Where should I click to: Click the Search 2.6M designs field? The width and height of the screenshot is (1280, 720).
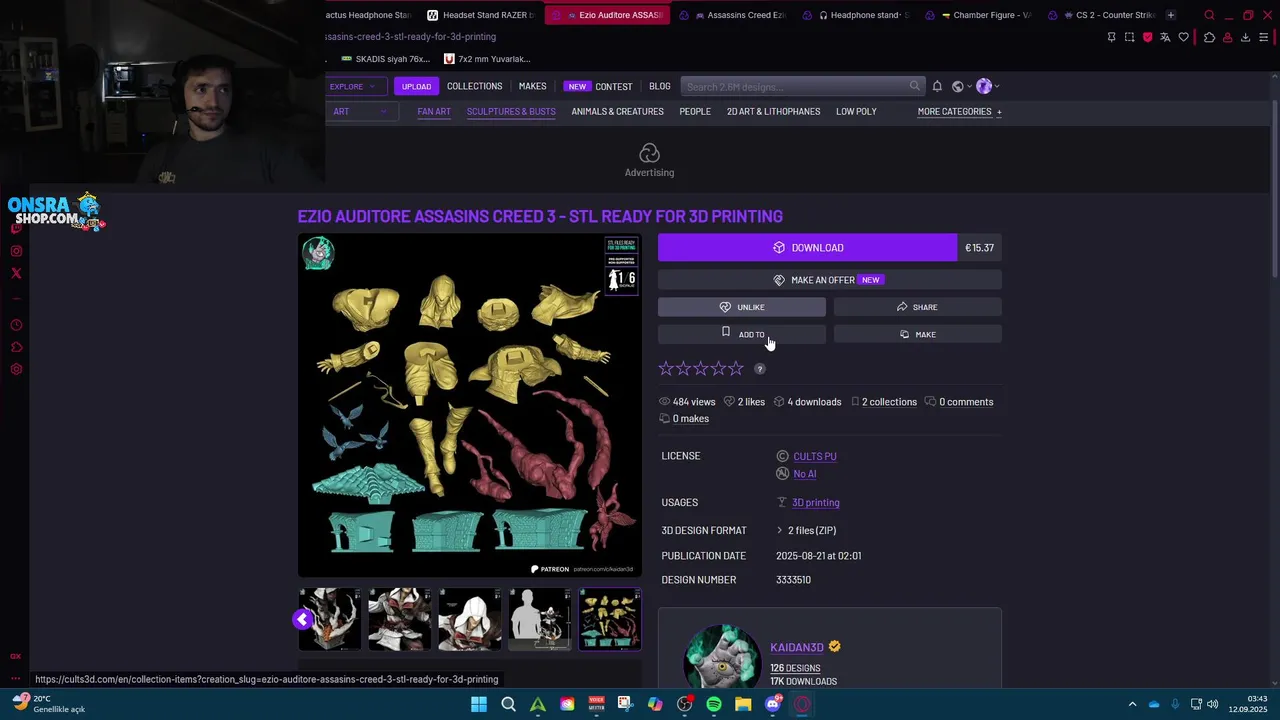click(796, 86)
